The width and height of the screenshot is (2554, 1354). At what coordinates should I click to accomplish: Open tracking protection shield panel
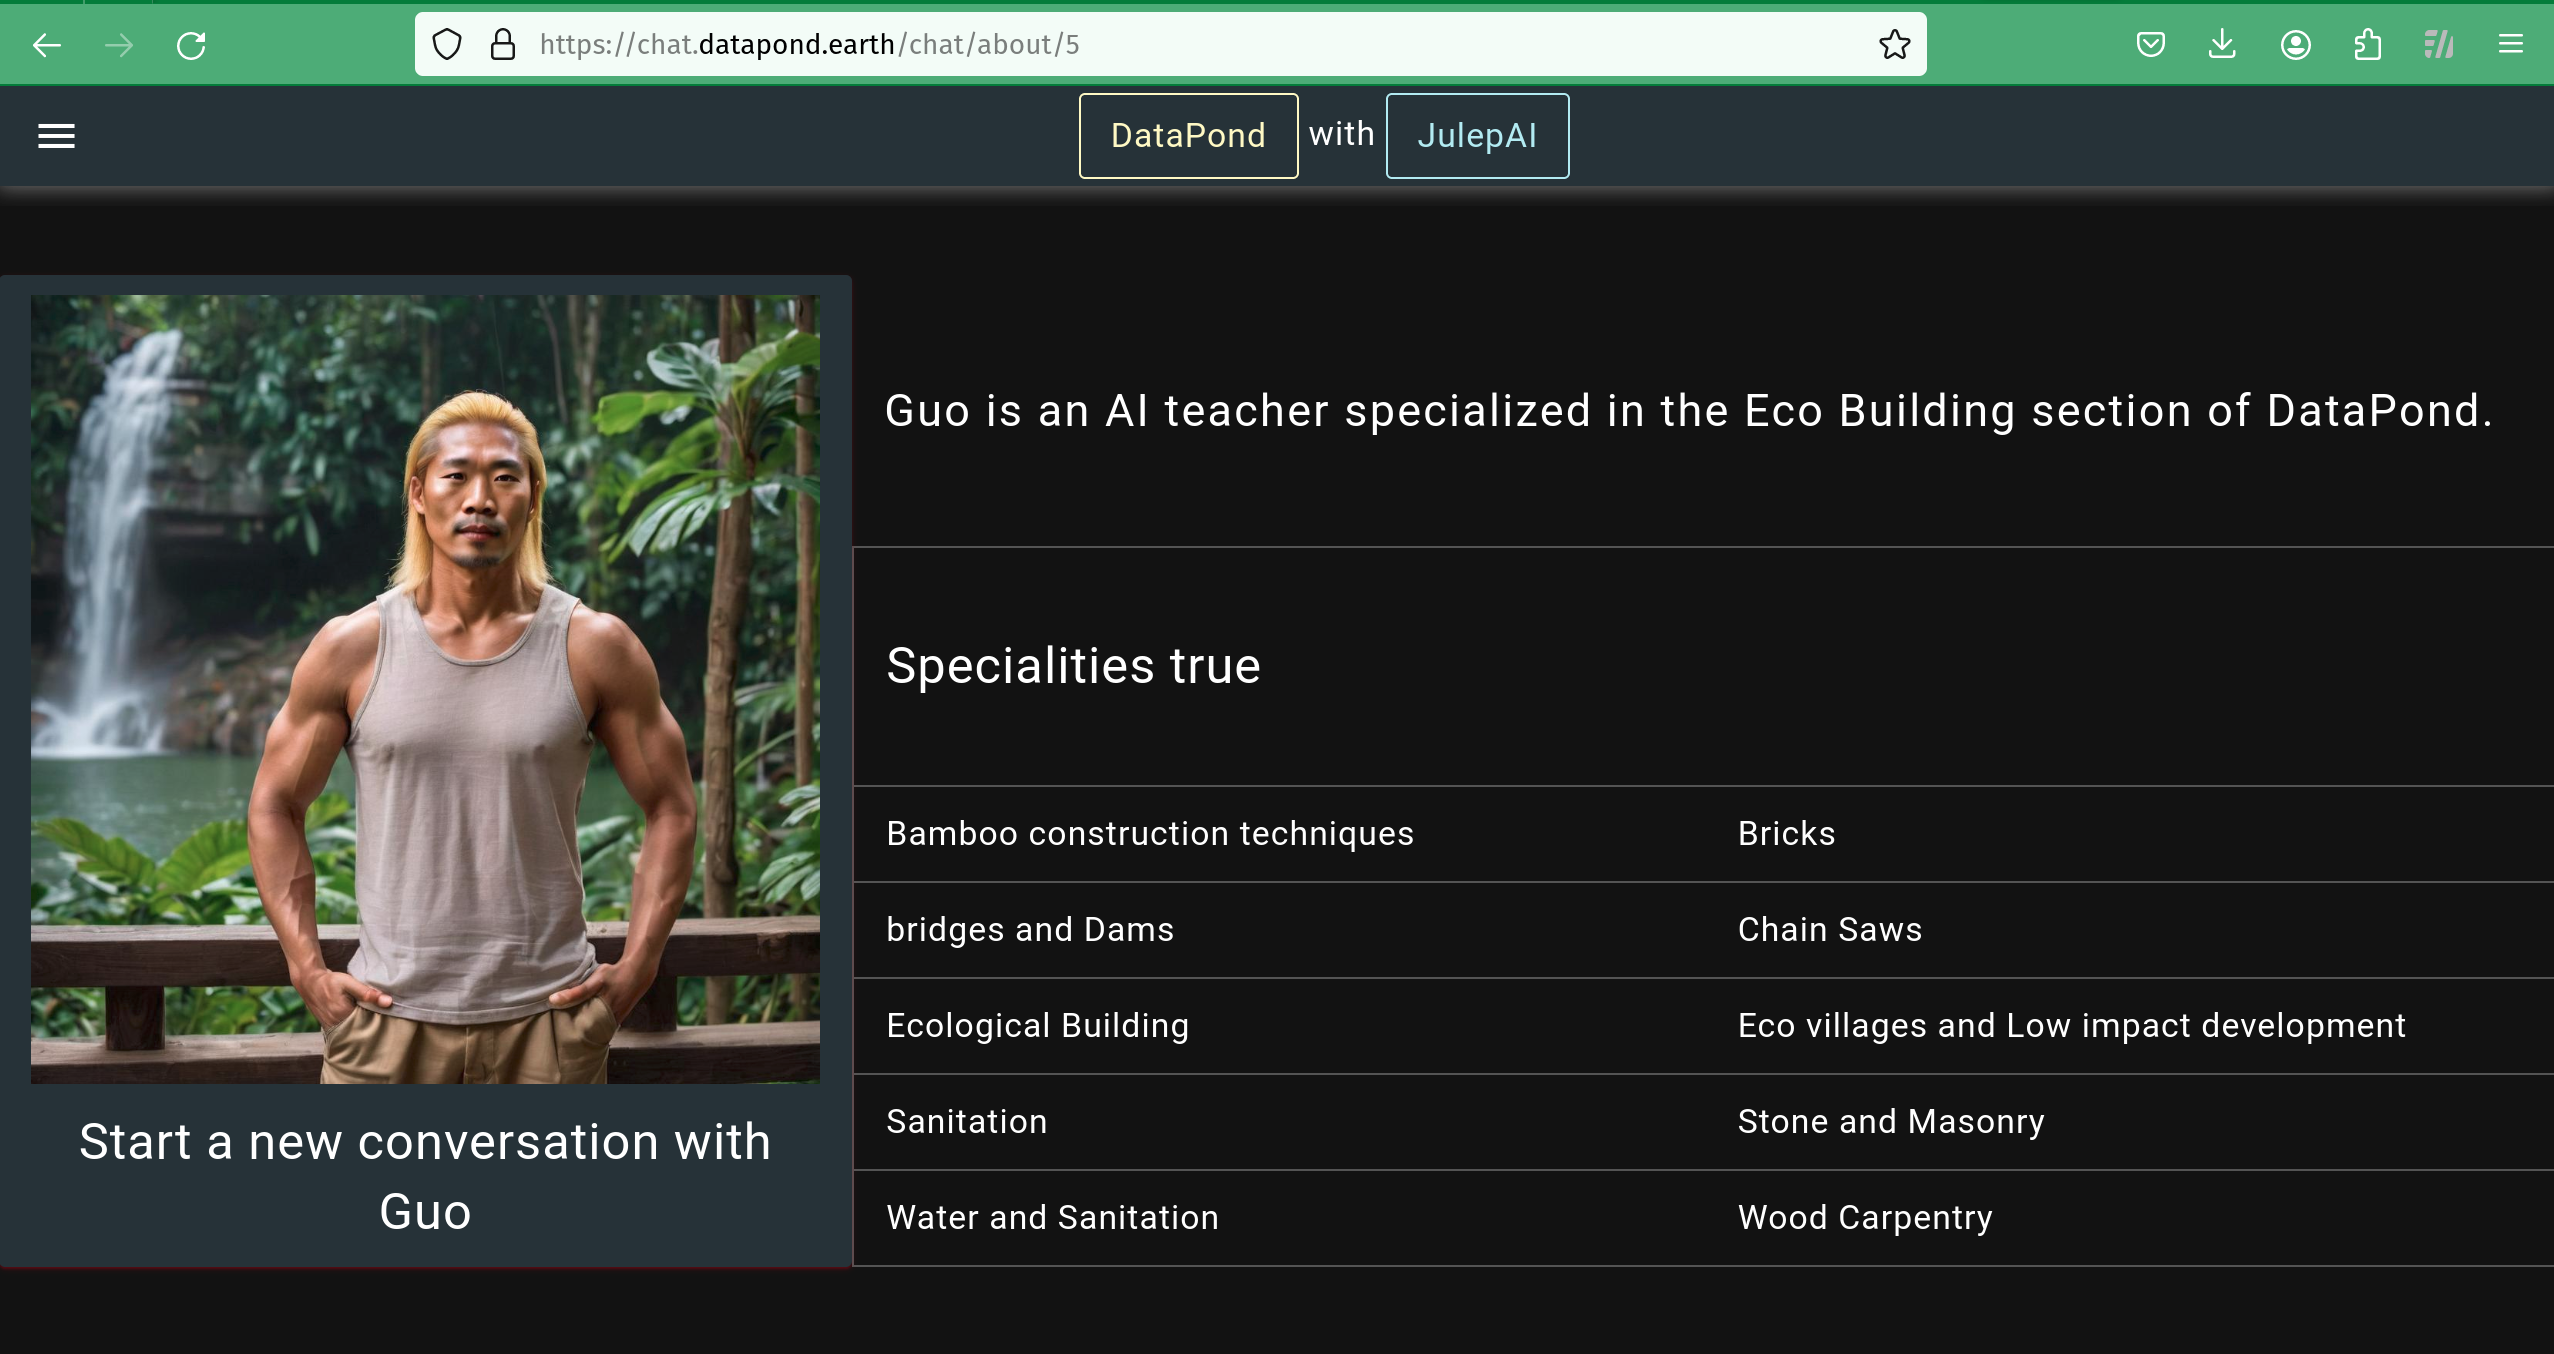447,45
